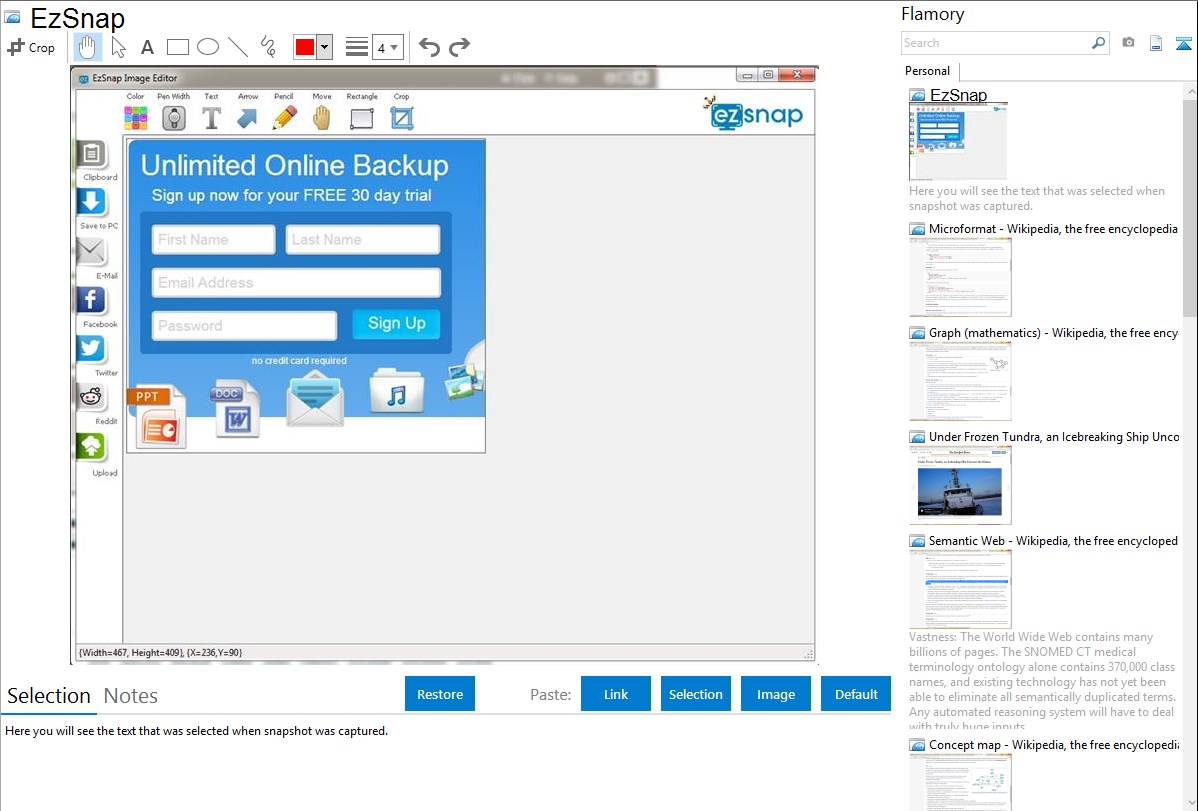The width and height of the screenshot is (1198, 811).
Task: Click the camera capture icon
Action: tap(1128, 43)
